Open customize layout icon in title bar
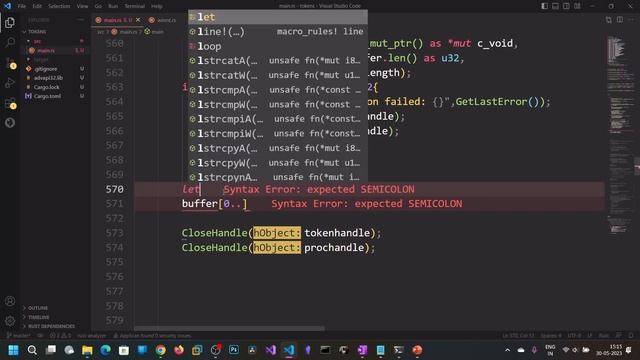640x360 pixels. (x=577, y=6)
